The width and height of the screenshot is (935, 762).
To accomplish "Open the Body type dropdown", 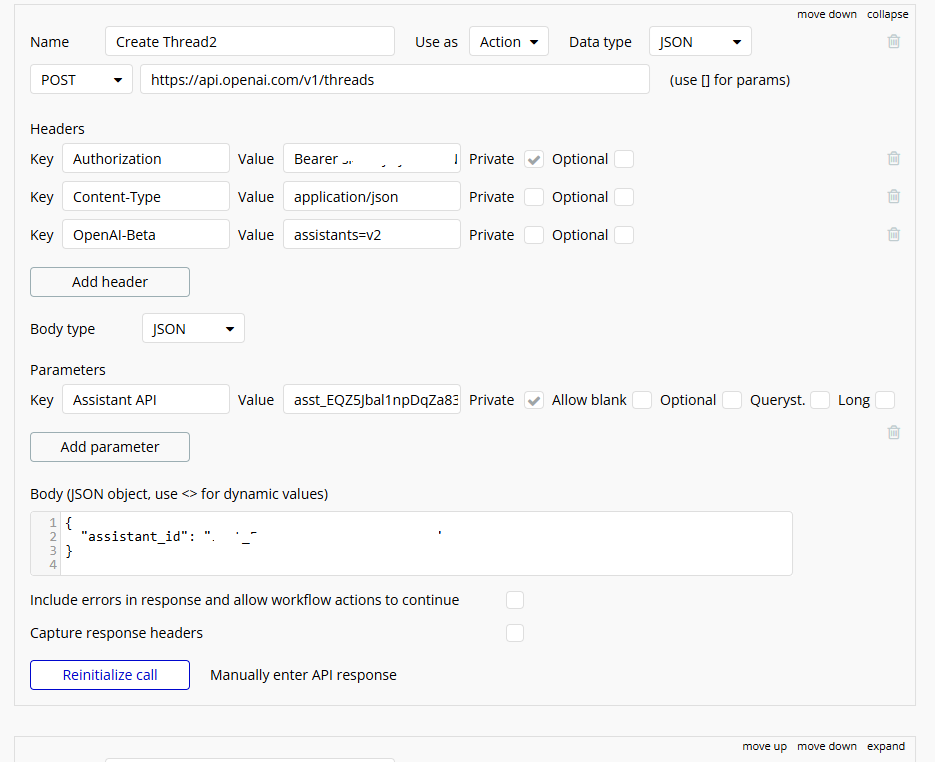I will coord(193,329).
